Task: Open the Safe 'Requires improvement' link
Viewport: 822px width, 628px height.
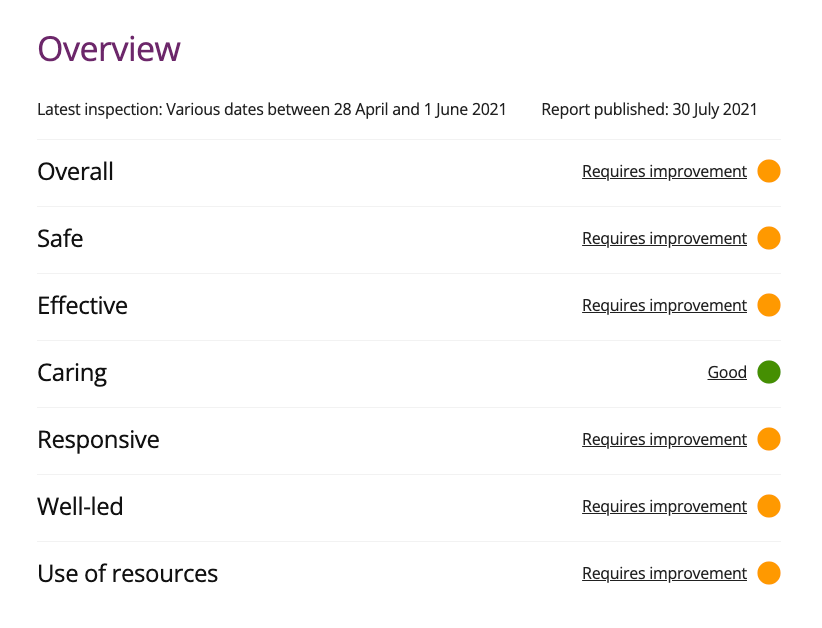Action: coord(664,238)
